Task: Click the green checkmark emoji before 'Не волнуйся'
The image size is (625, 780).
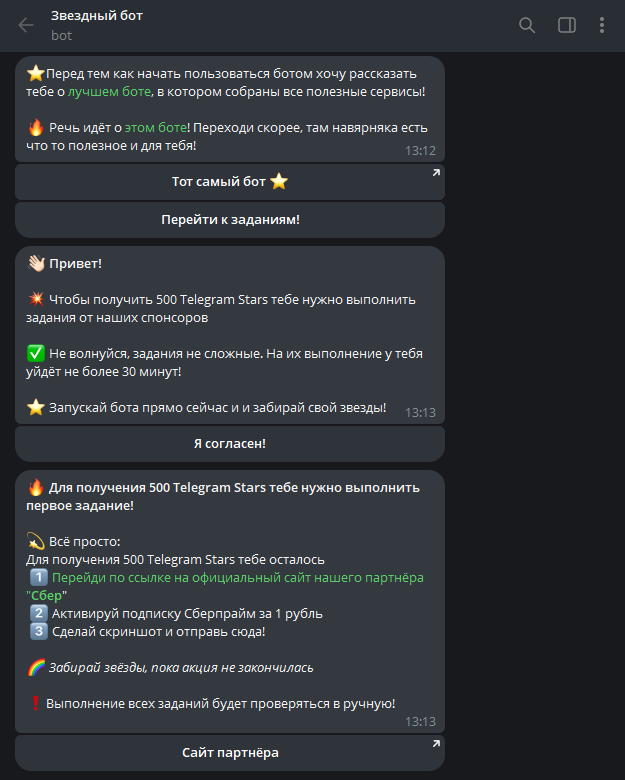Action: [x=36, y=353]
